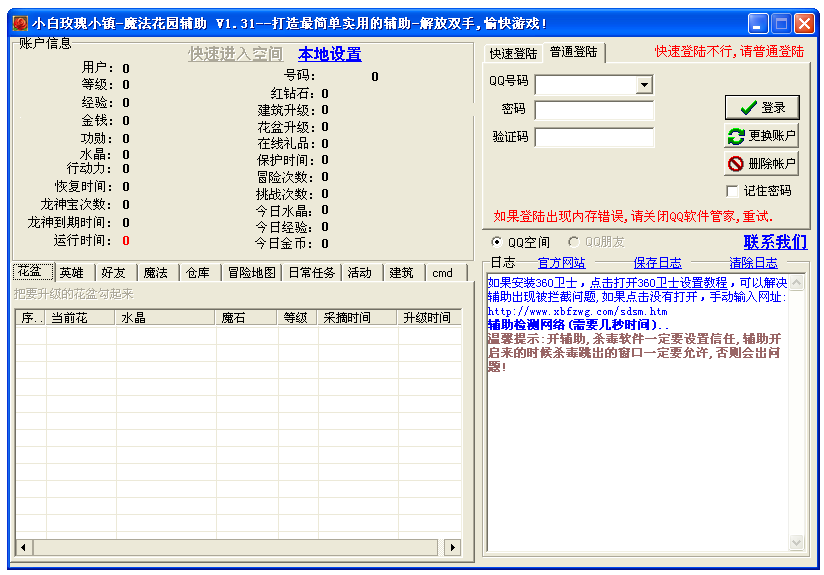Open the 英雄 tab

71,273
